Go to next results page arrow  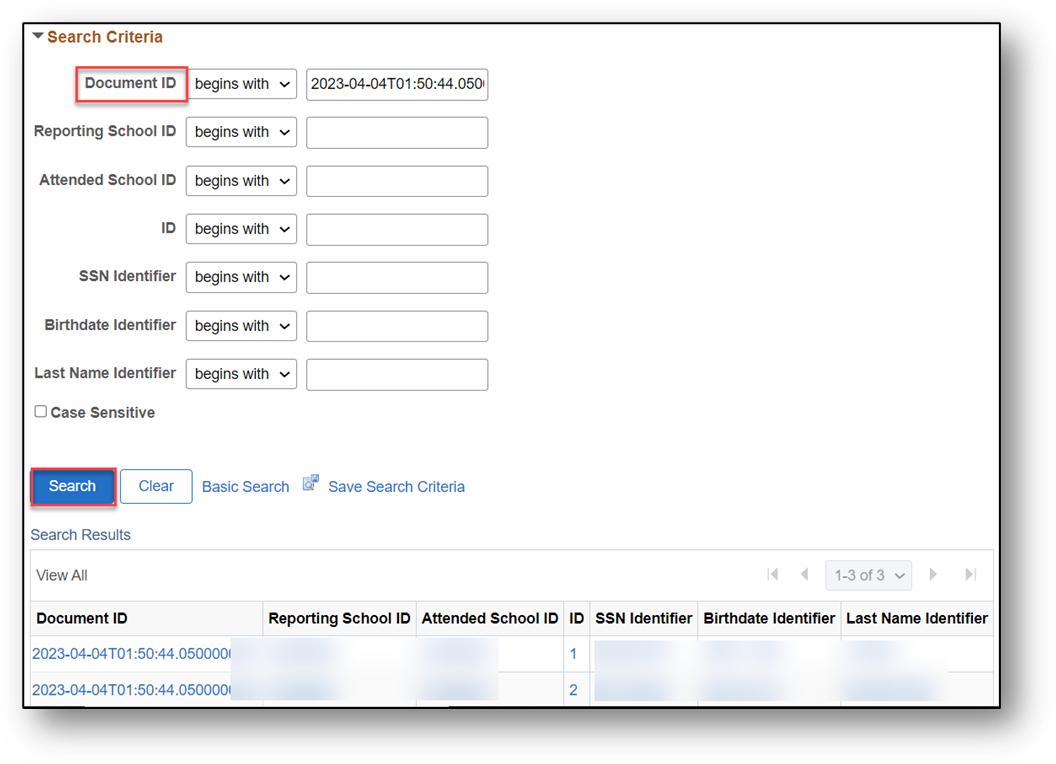pyautogui.click(x=933, y=575)
